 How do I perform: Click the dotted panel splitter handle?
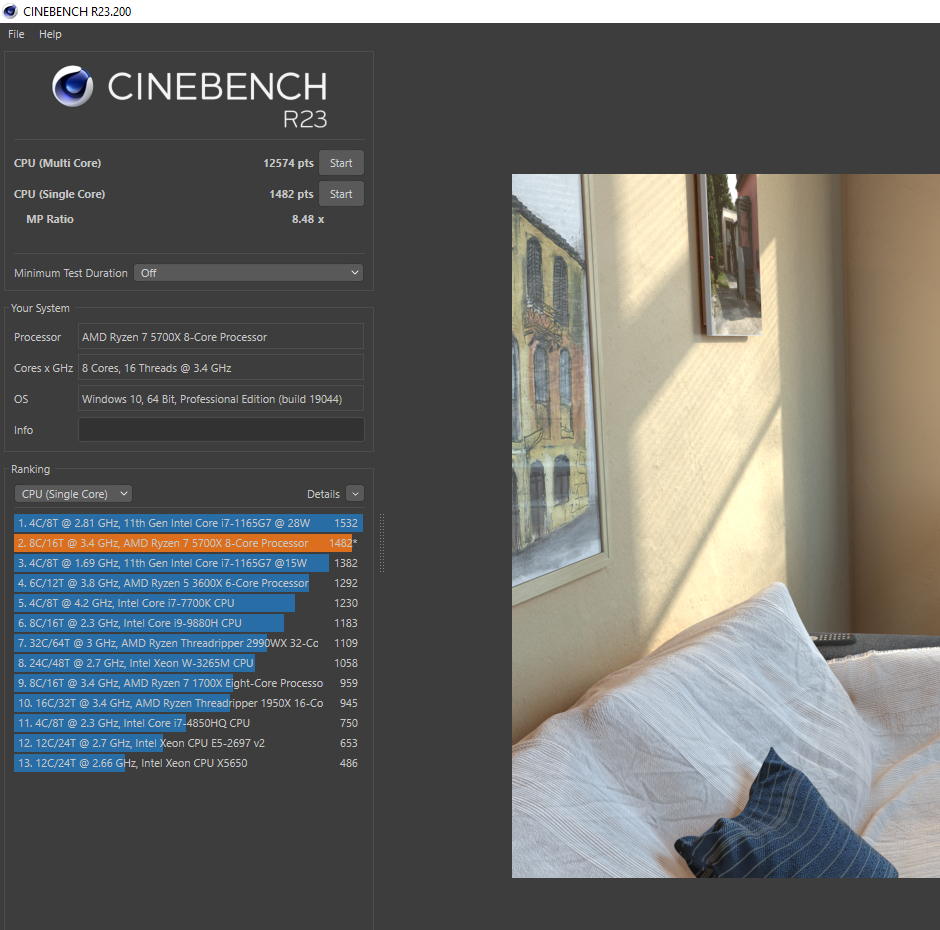(382, 543)
